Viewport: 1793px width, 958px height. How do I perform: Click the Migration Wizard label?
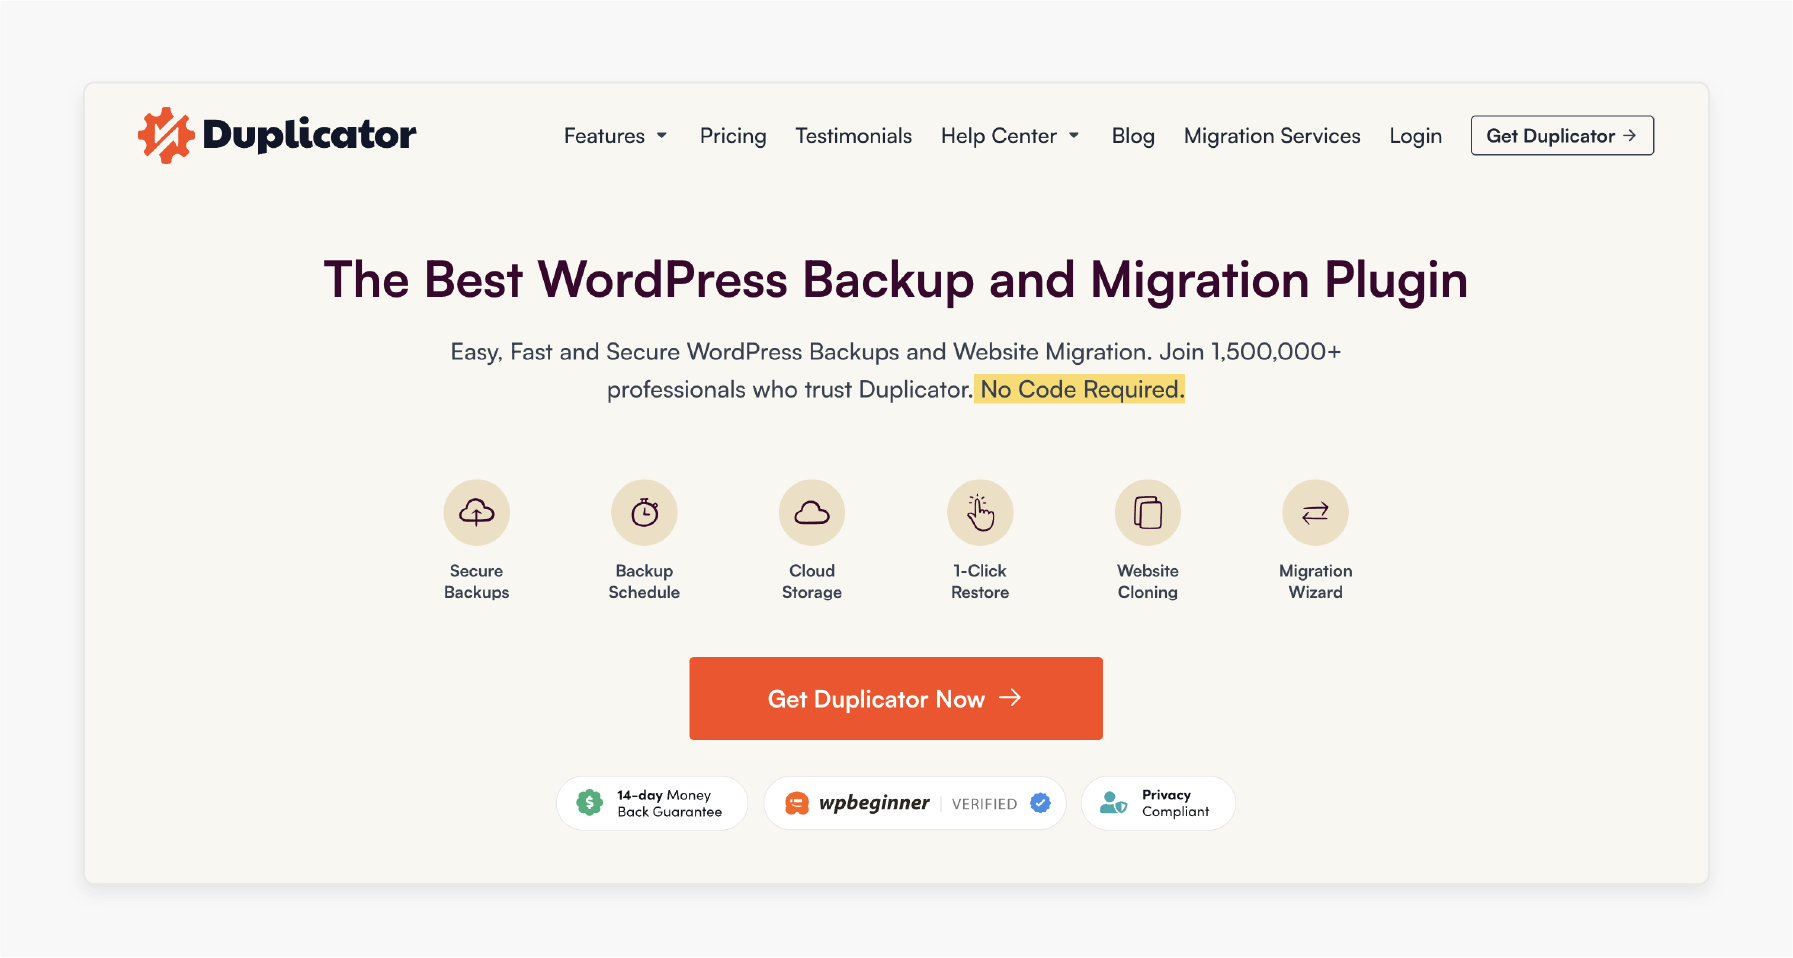[1316, 582]
